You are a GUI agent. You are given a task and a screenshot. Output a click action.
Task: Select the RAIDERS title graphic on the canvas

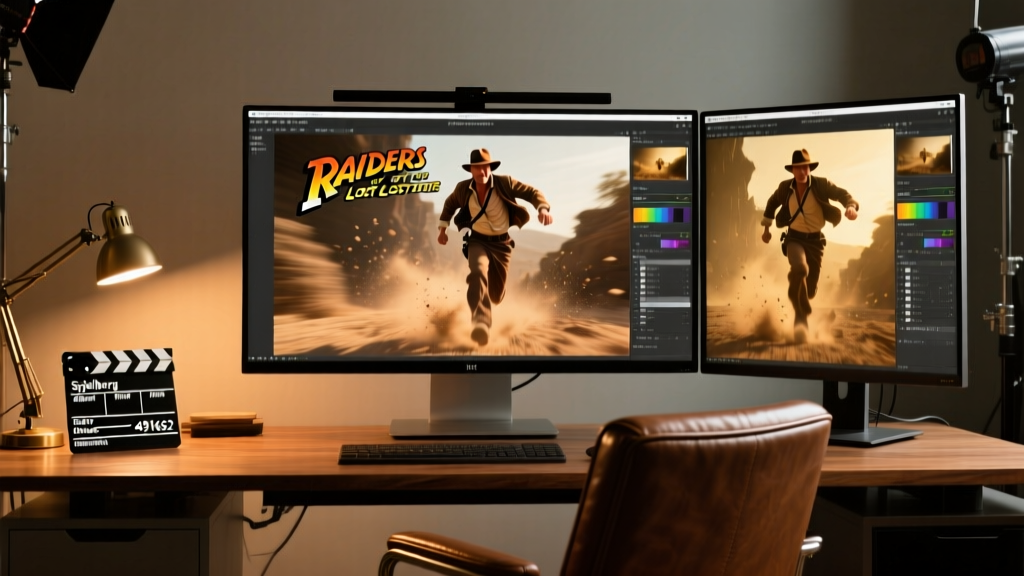pyautogui.click(x=369, y=179)
